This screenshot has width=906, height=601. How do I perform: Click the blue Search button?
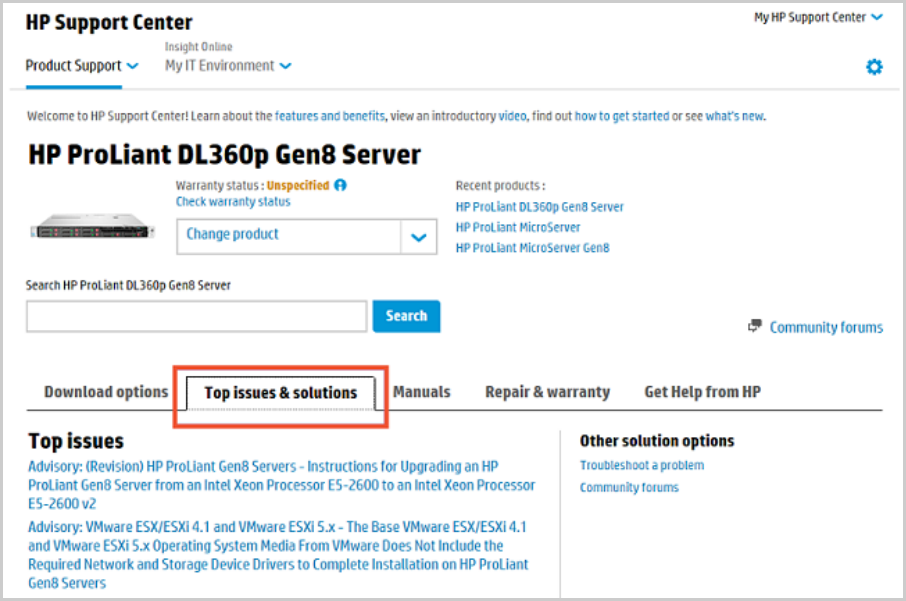[x=406, y=316]
